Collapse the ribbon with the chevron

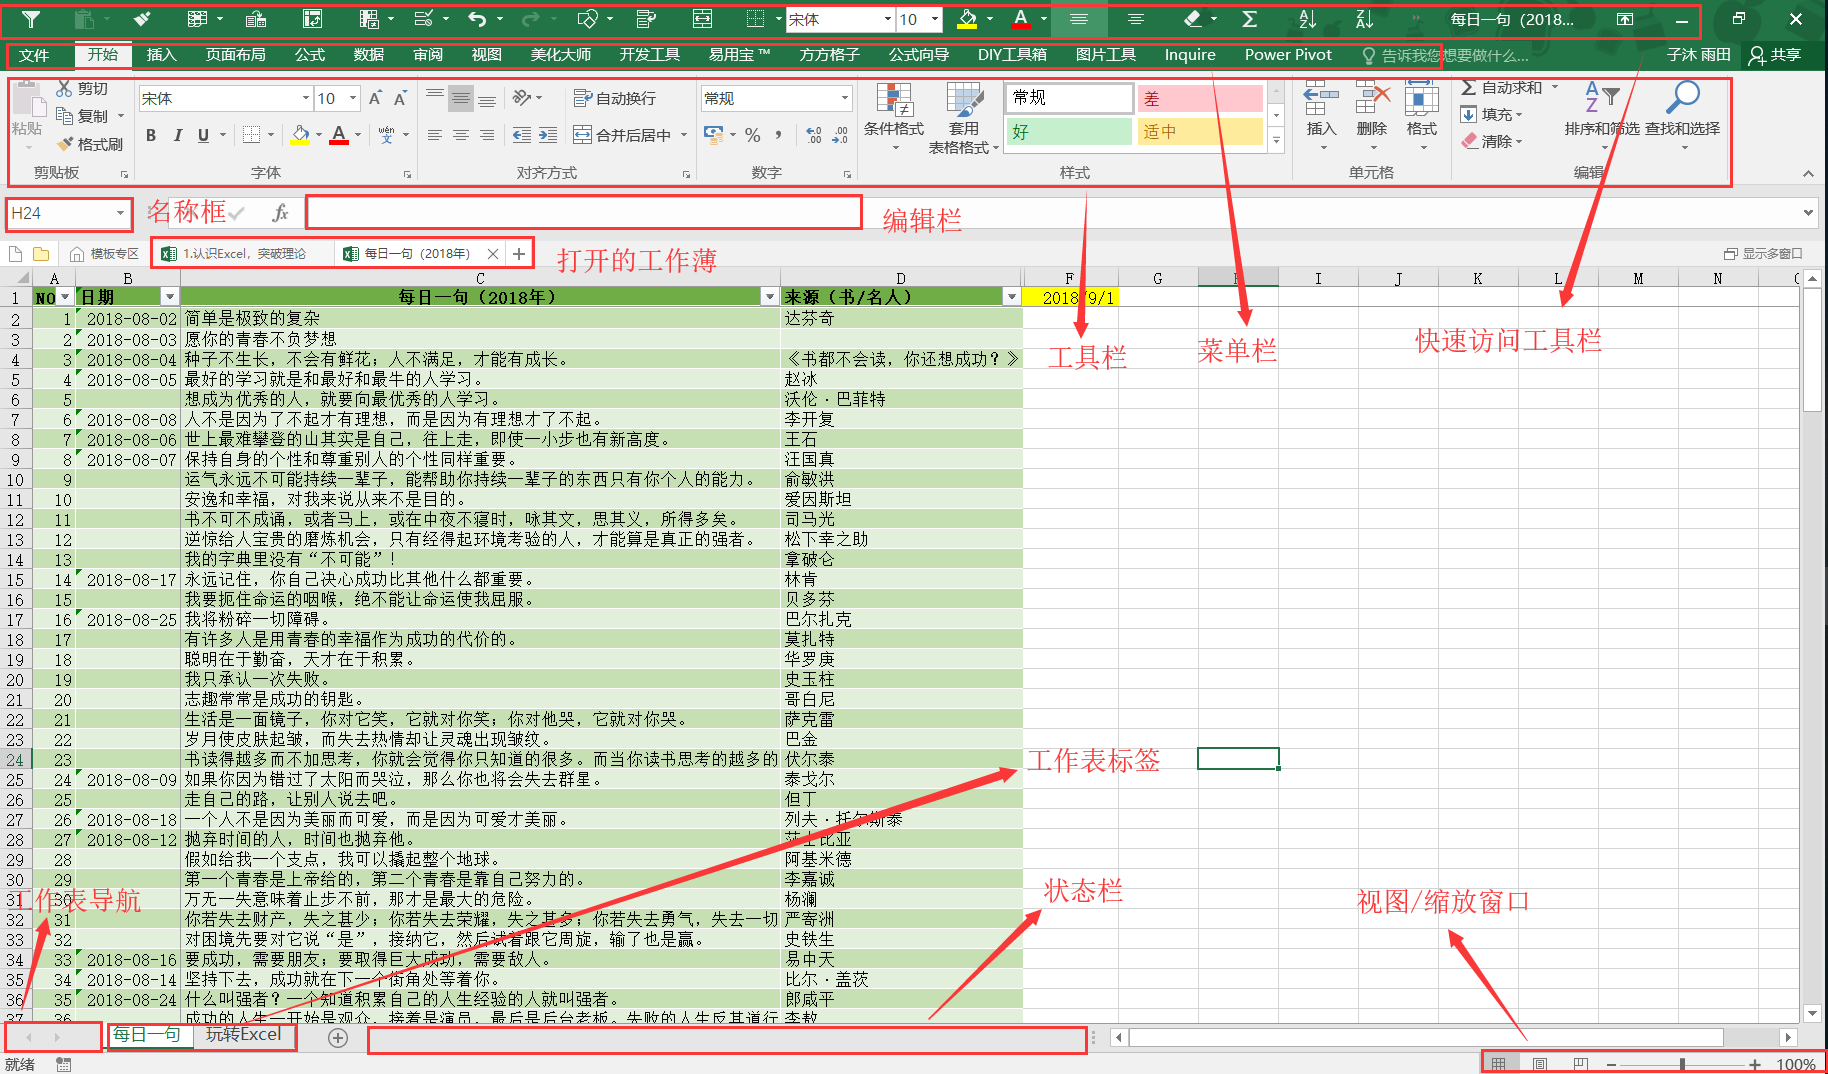(x=1808, y=174)
